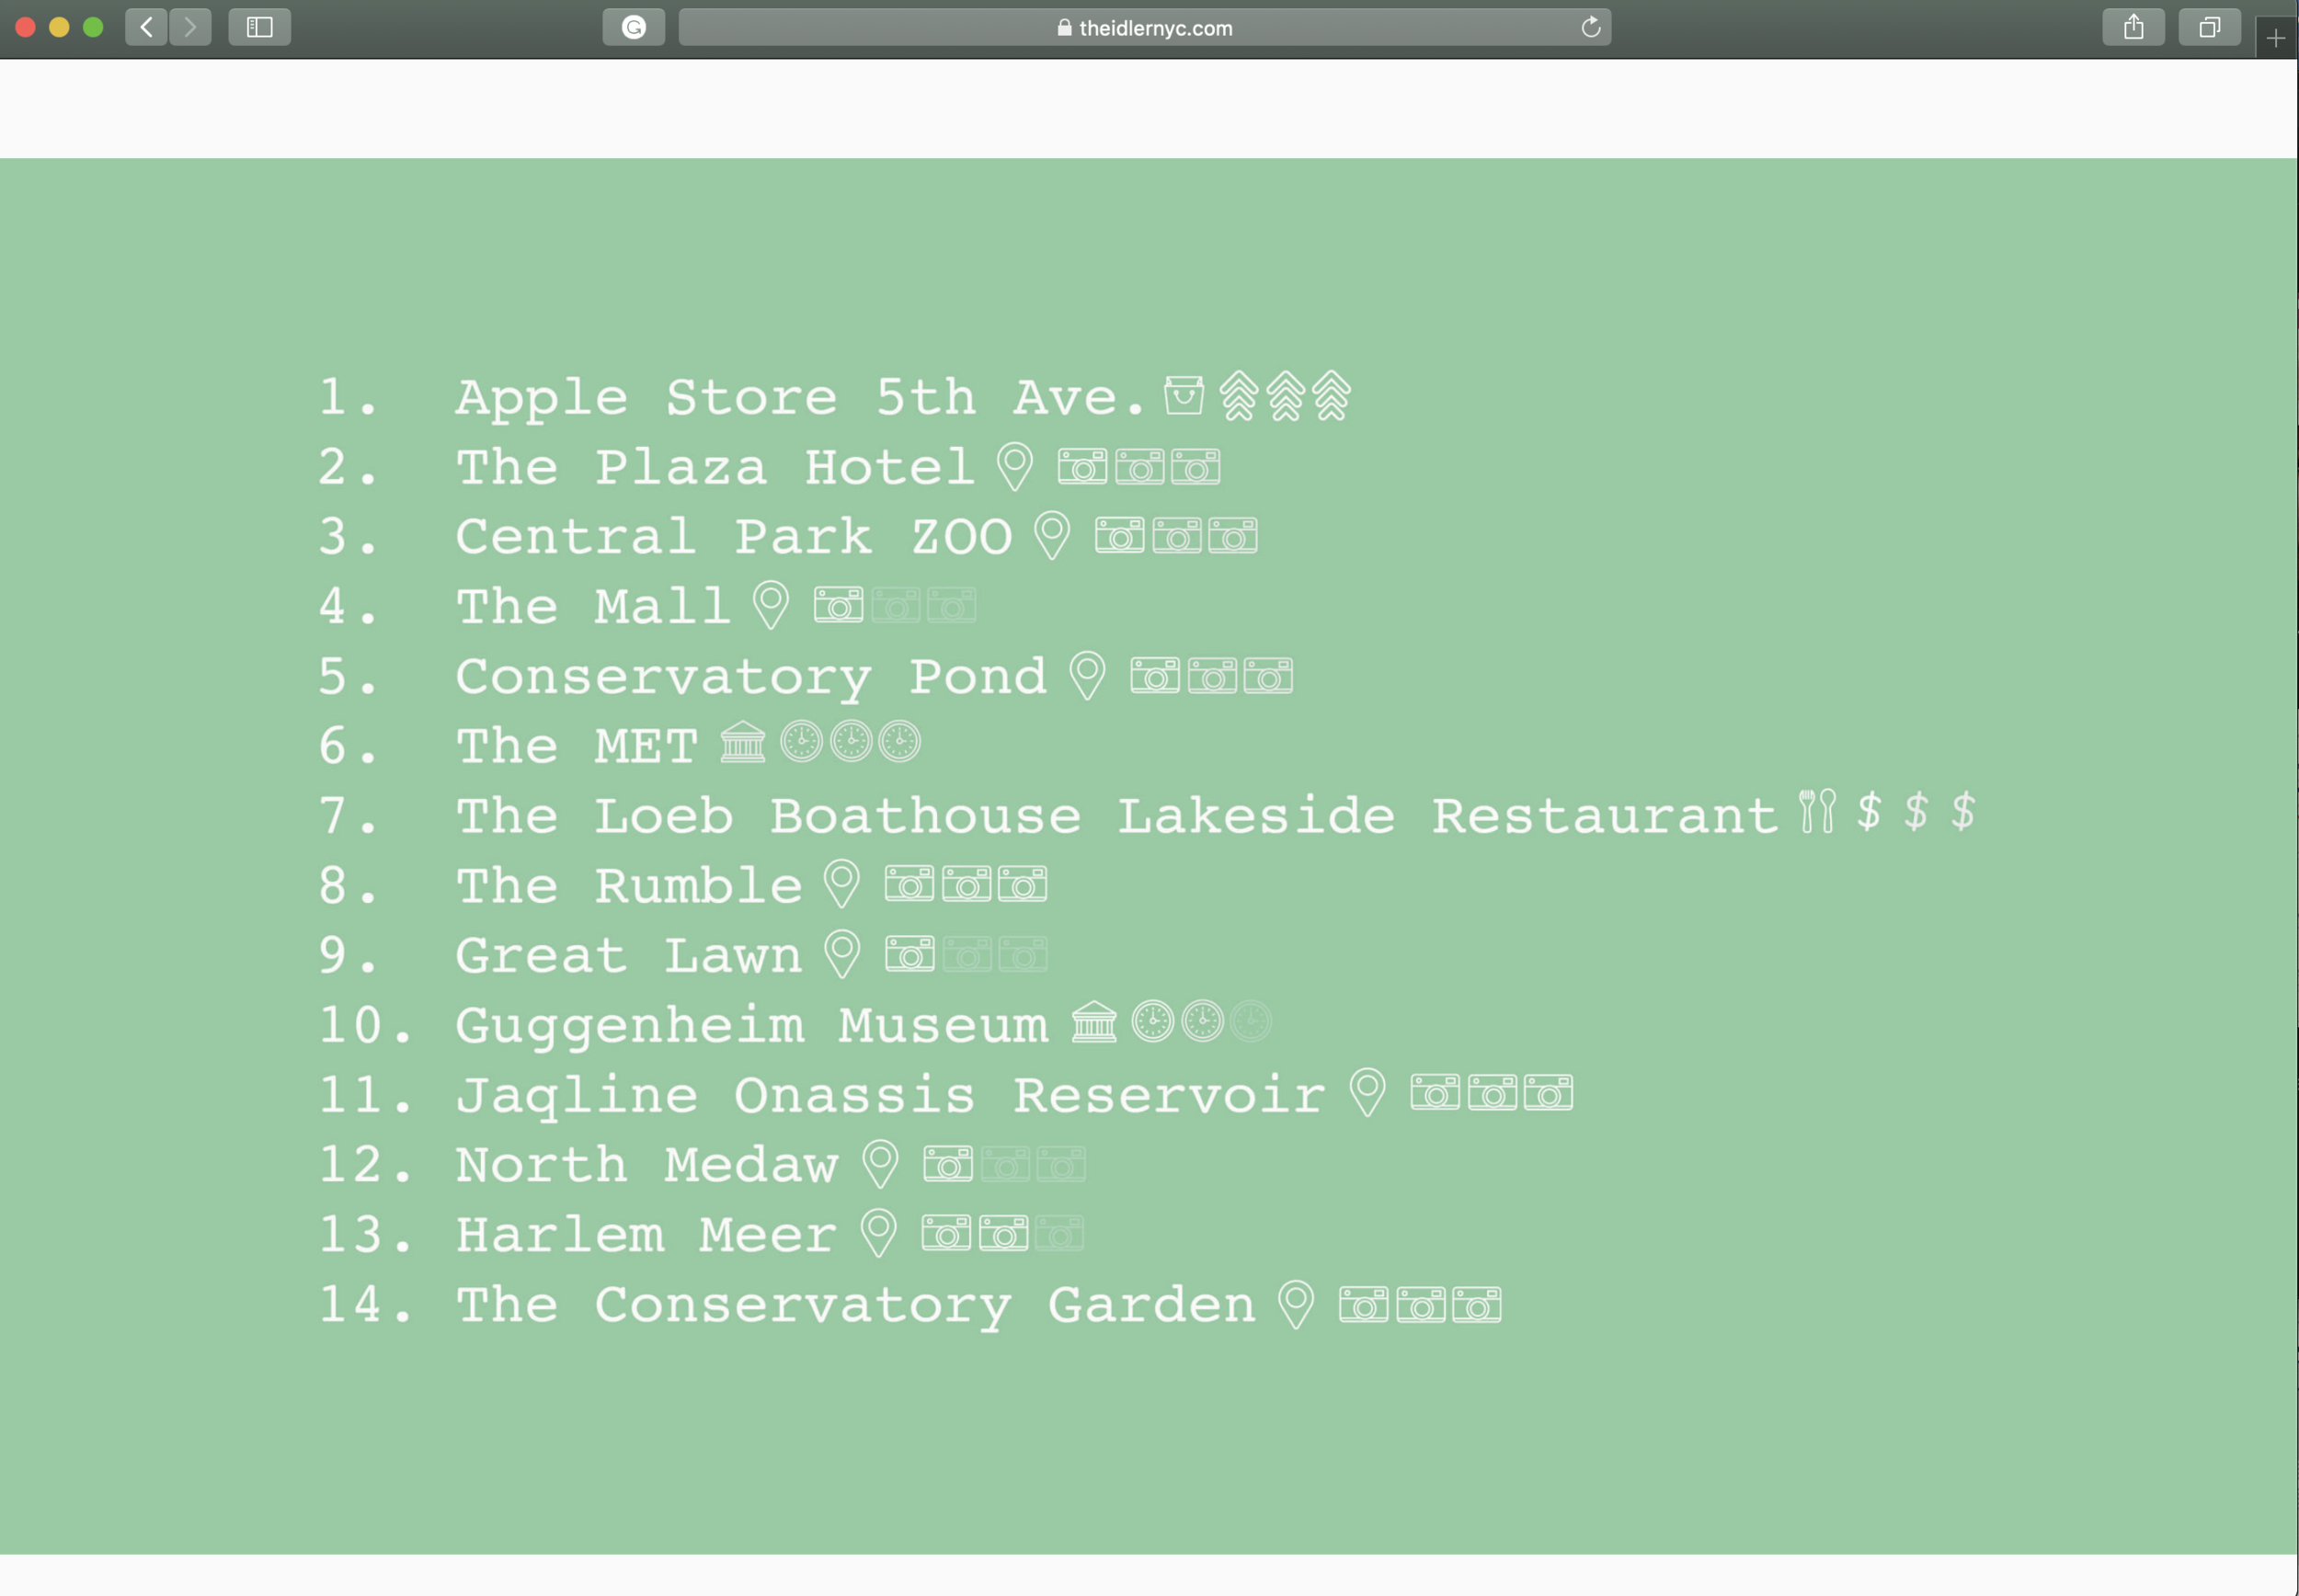Click the Great Lawn entry text
Image resolution: width=2299 pixels, height=1596 pixels.
(x=629, y=956)
